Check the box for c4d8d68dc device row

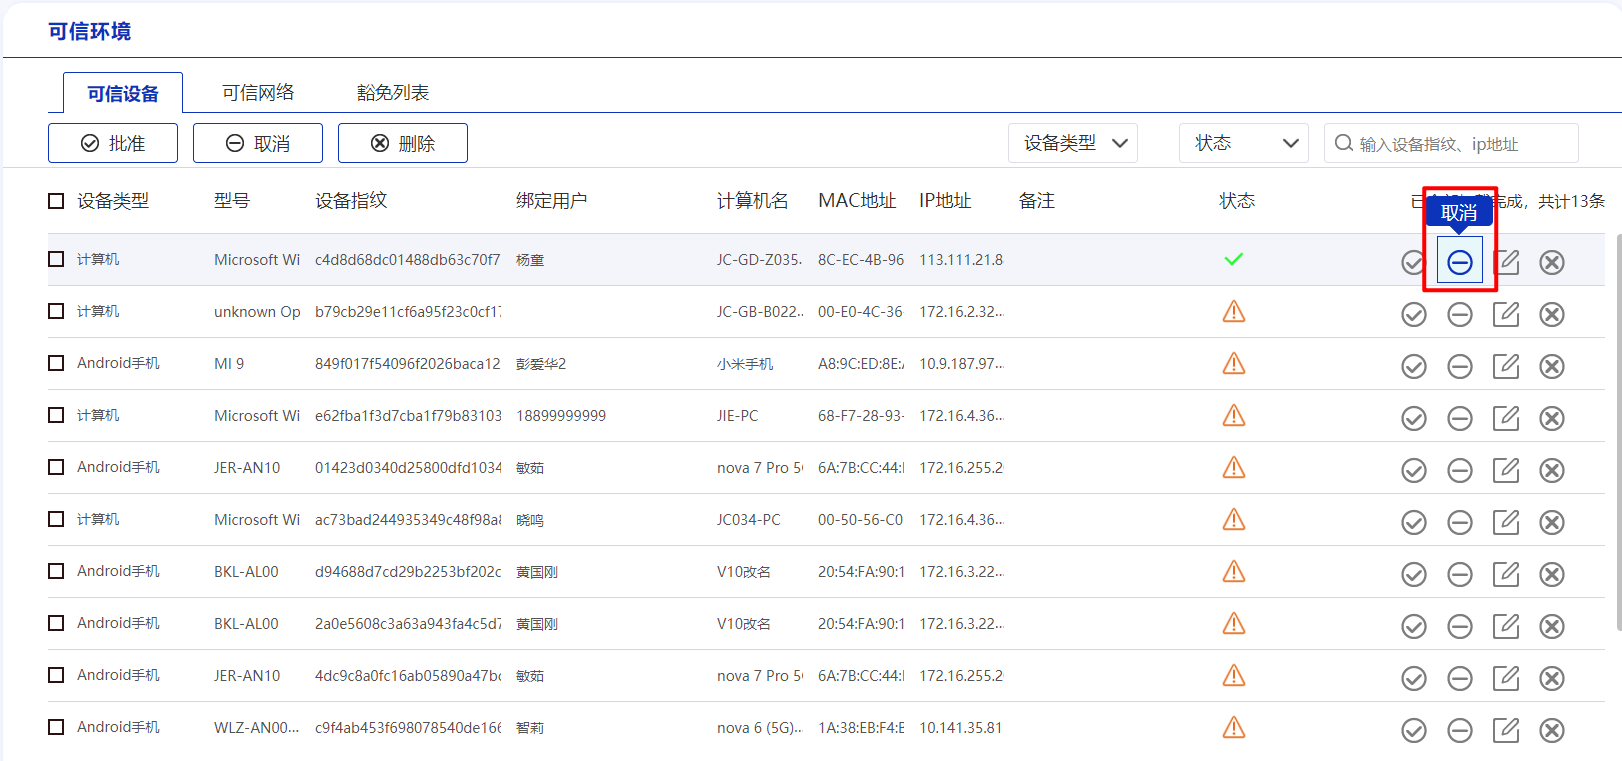click(56, 259)
